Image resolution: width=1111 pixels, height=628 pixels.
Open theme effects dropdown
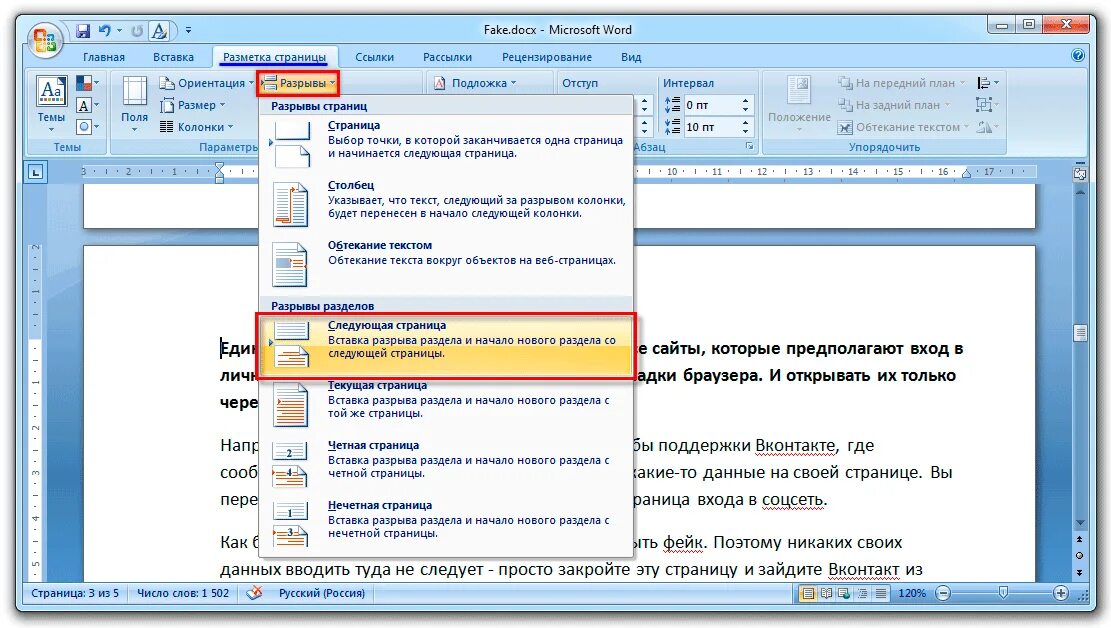tap(87, 127)
